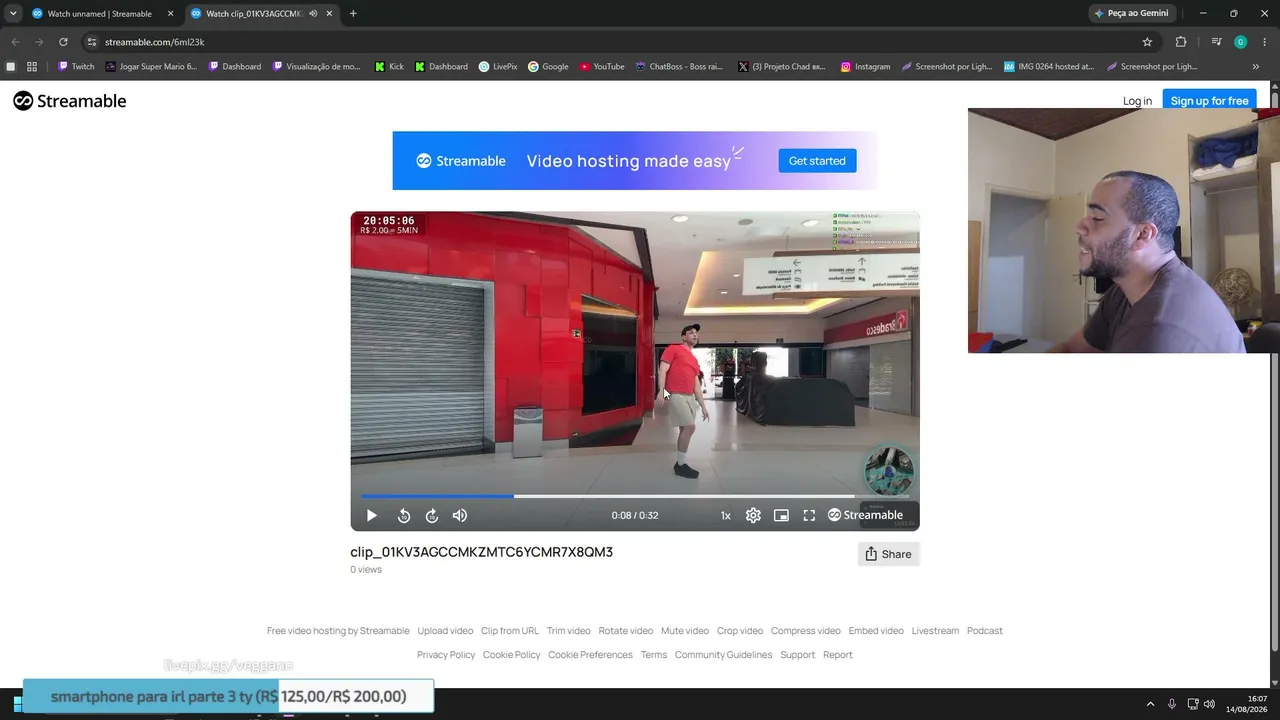
Task: Open the Livestream footer link
Action: pyautogui.click(x=935, y=631)
